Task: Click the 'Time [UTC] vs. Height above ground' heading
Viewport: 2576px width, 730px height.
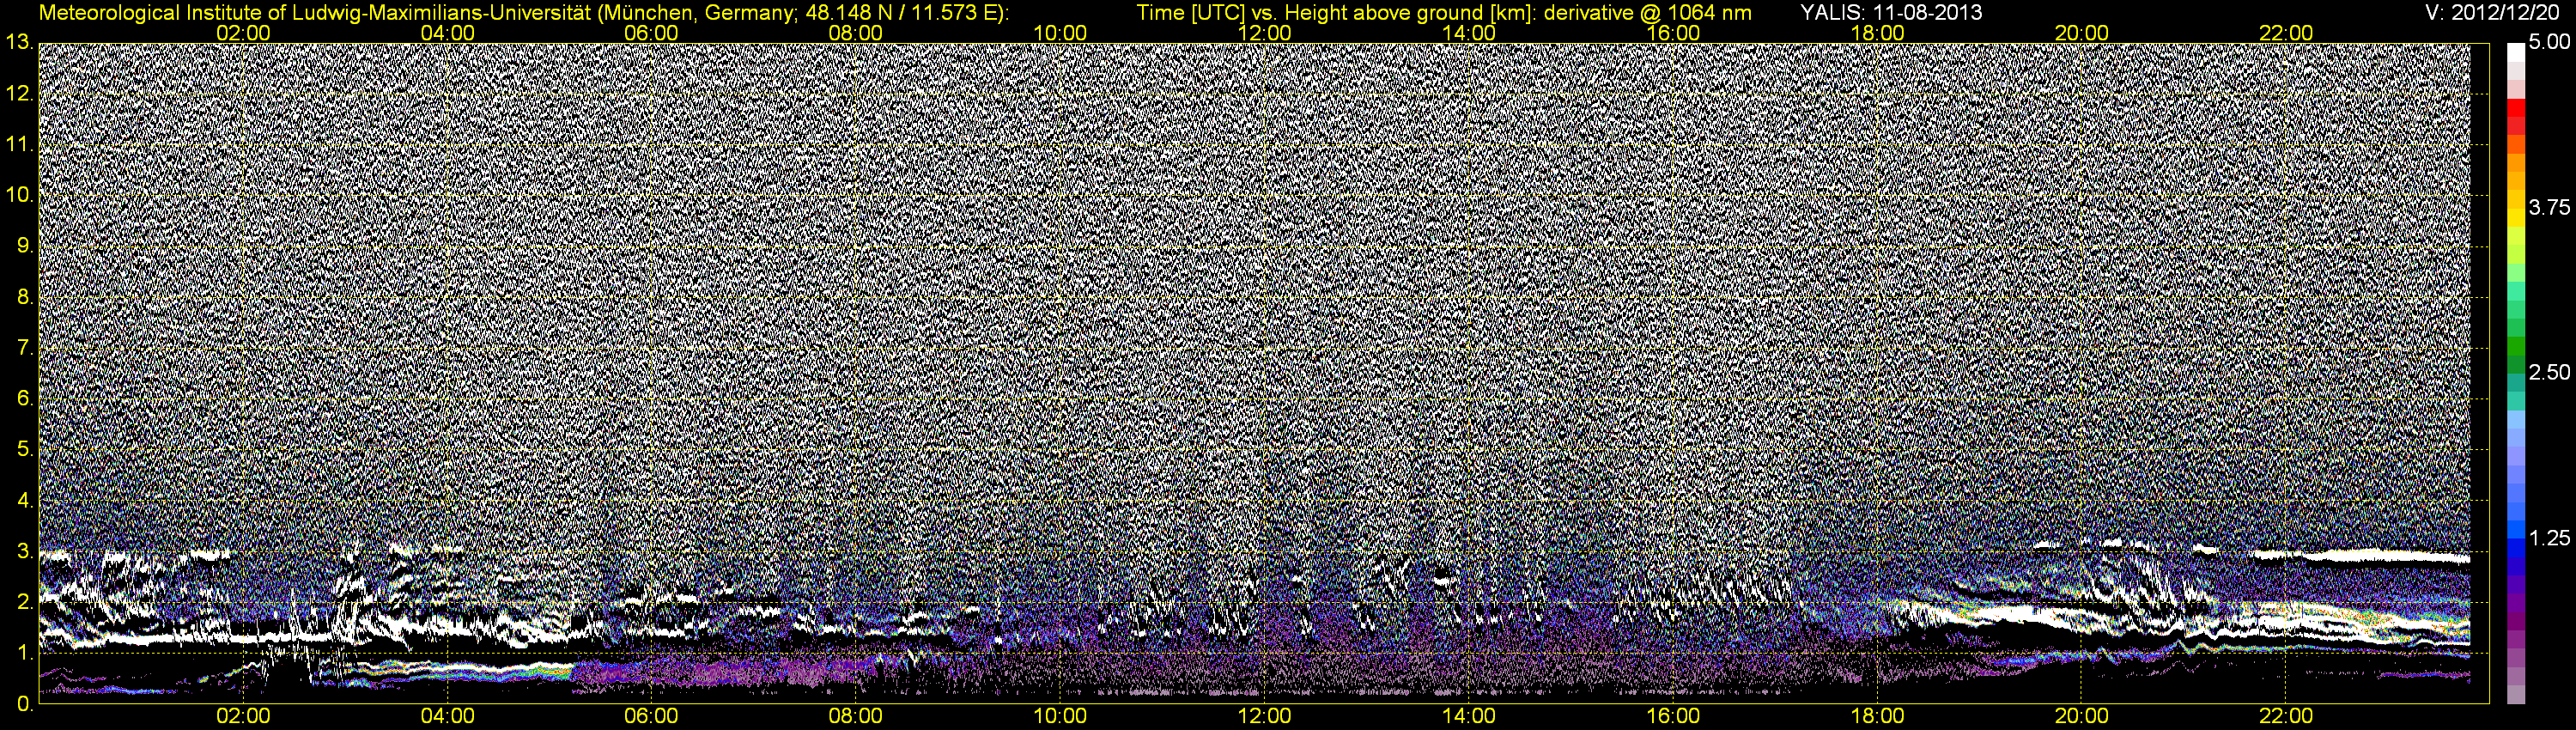Action: coord(1444,13)
